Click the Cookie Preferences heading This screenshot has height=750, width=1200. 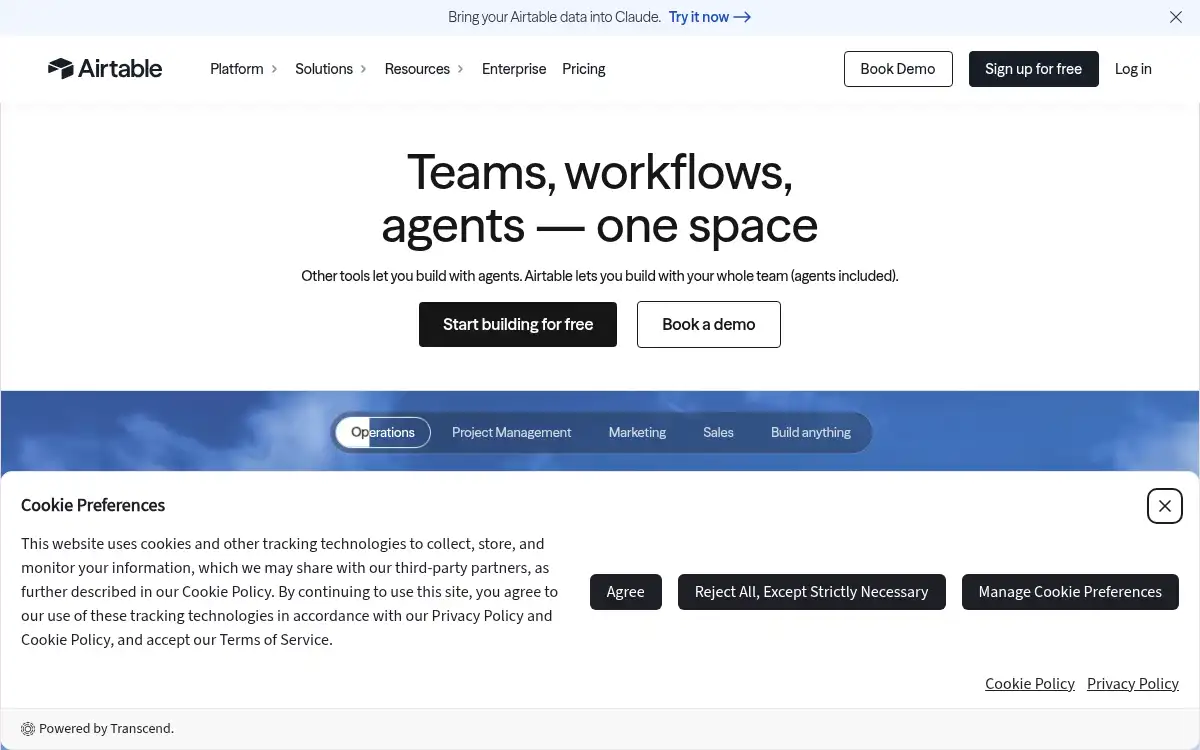[x=93, y=505]
